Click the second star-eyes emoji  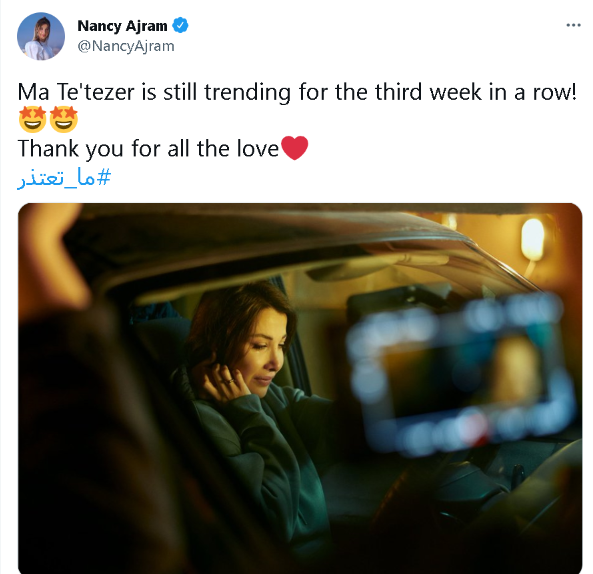tap(64, 119)
